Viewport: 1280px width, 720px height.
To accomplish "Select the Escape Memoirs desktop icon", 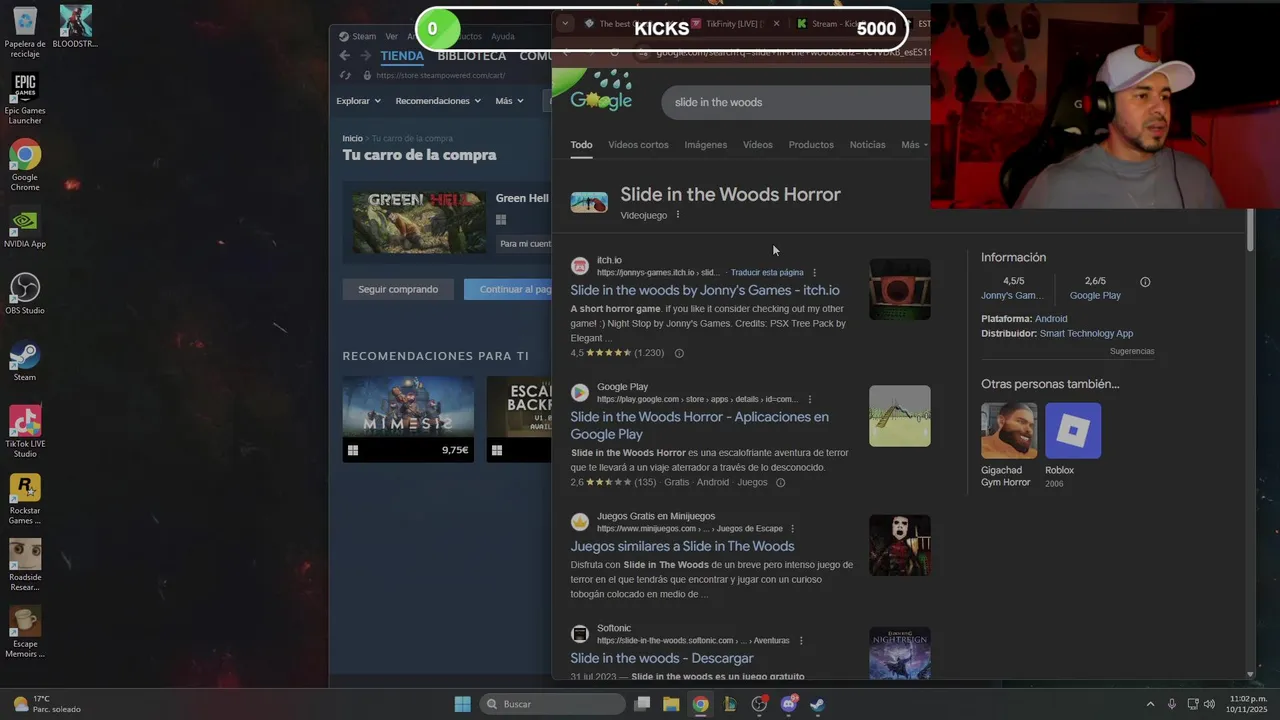I will (x=25, y=632).
